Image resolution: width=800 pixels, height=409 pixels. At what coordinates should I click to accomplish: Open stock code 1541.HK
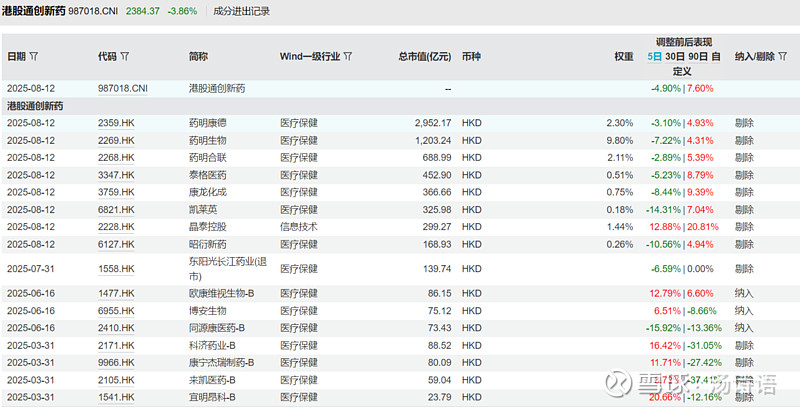[116, 397]
